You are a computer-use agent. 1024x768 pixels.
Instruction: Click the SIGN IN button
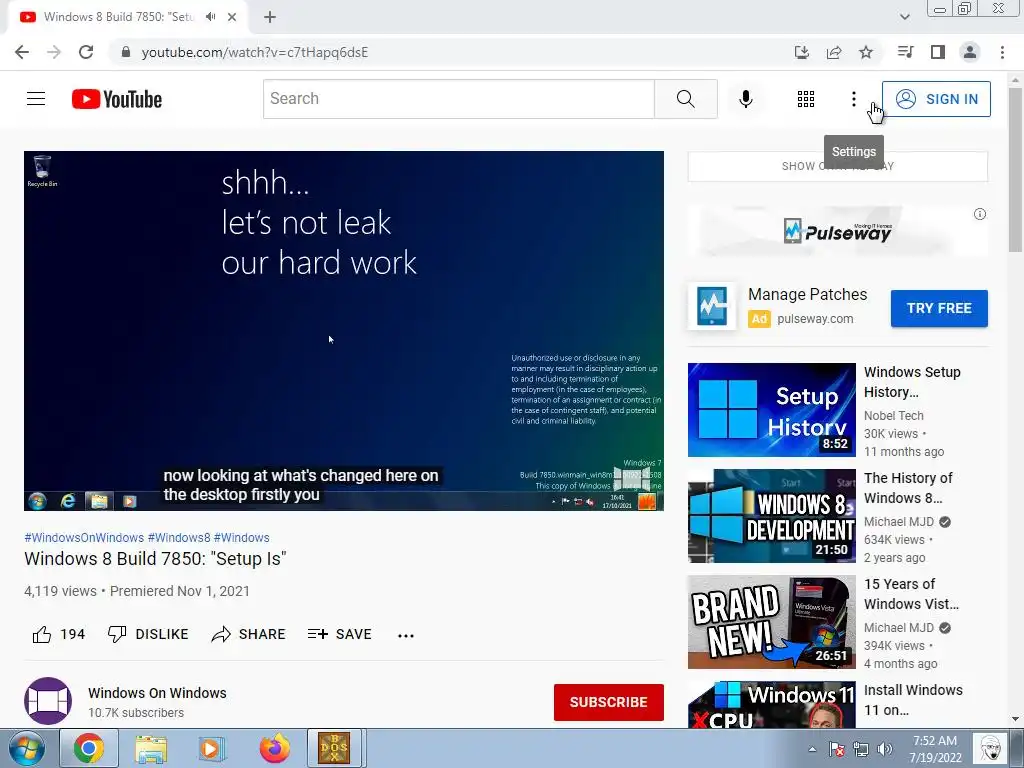[936, 99]
